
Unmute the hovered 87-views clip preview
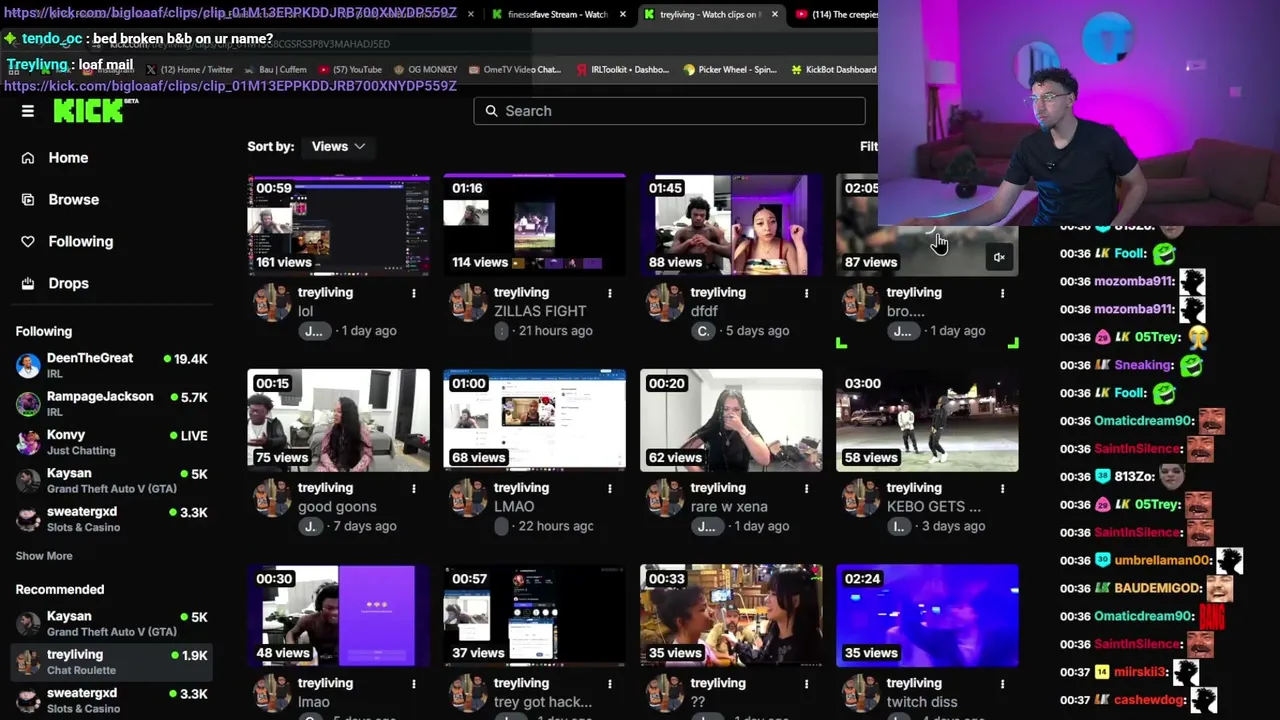(999, 258)
